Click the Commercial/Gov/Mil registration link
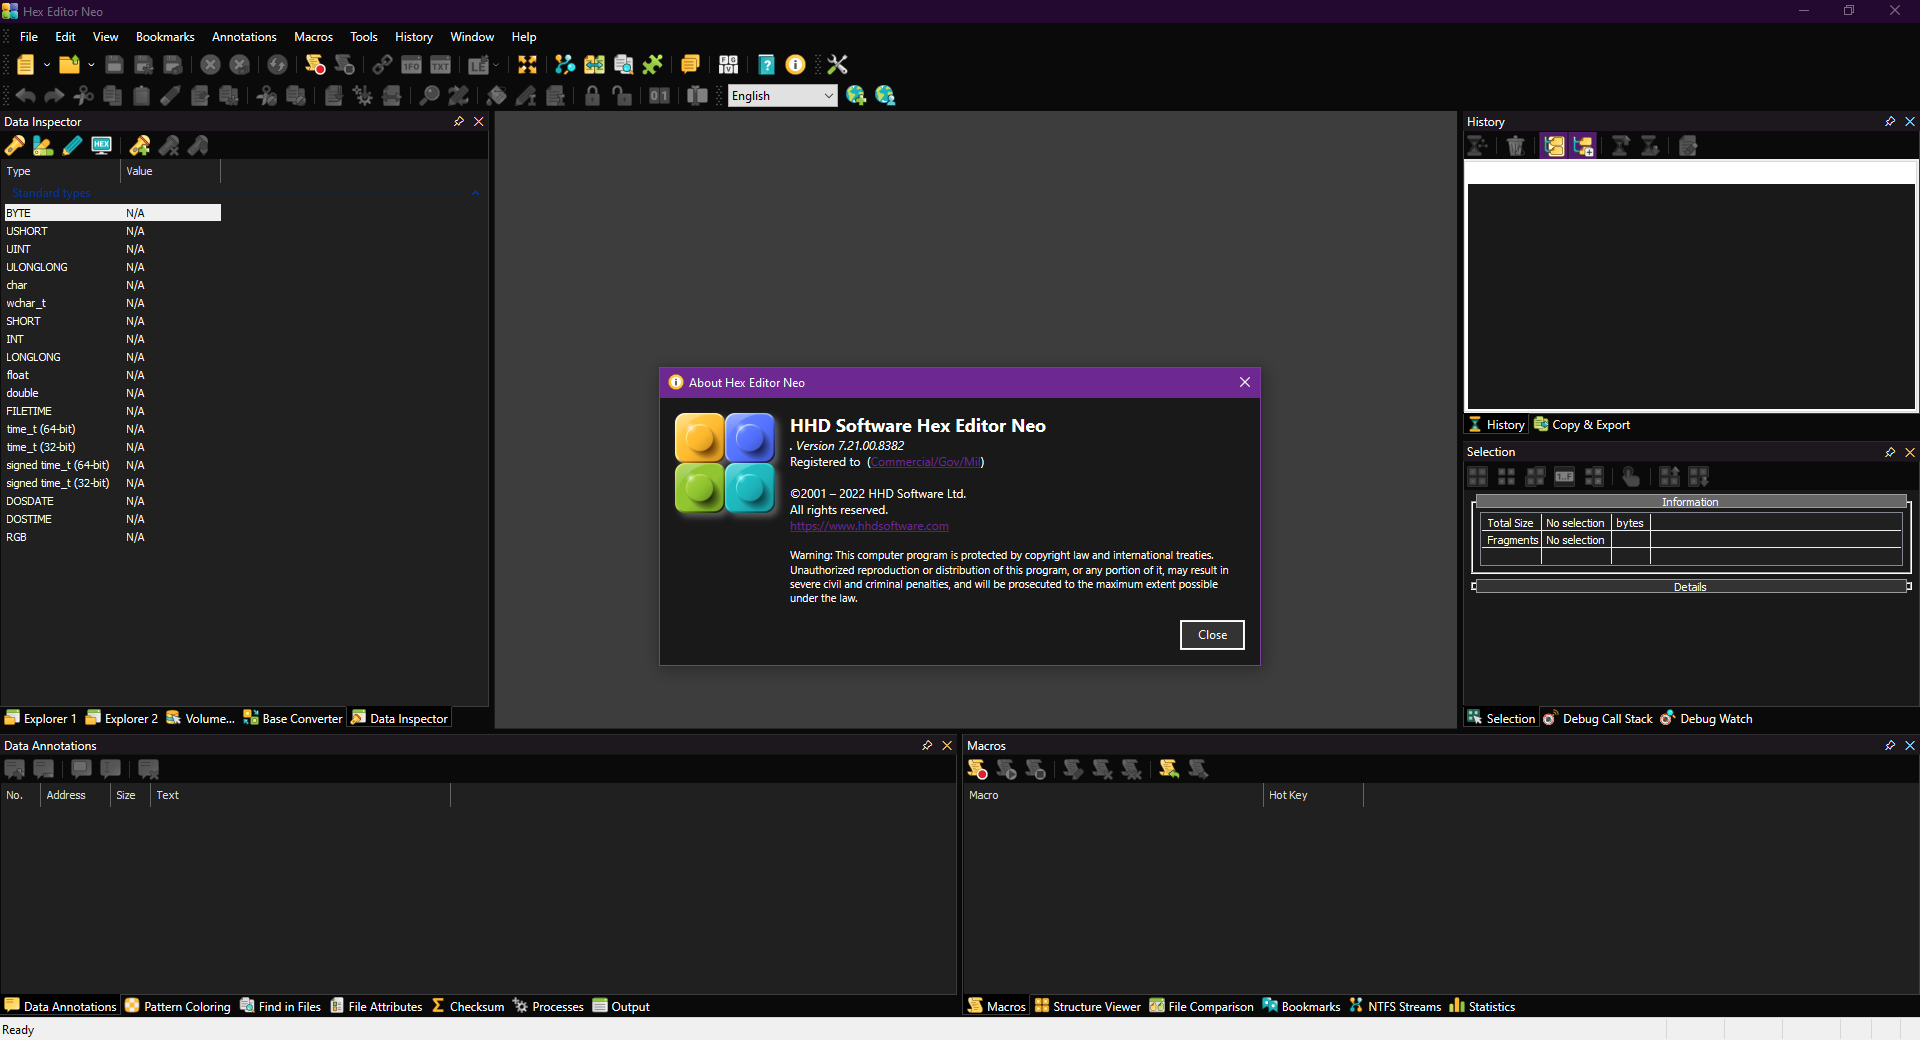1920x1040 pixels. coord(926,462)
